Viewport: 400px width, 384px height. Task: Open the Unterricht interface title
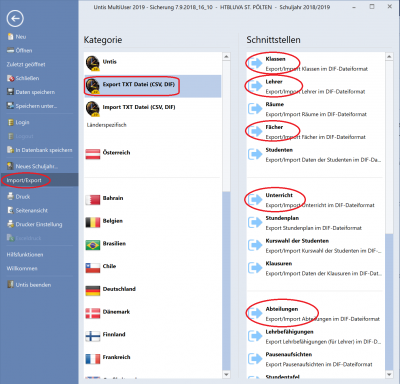click(279, 195)
